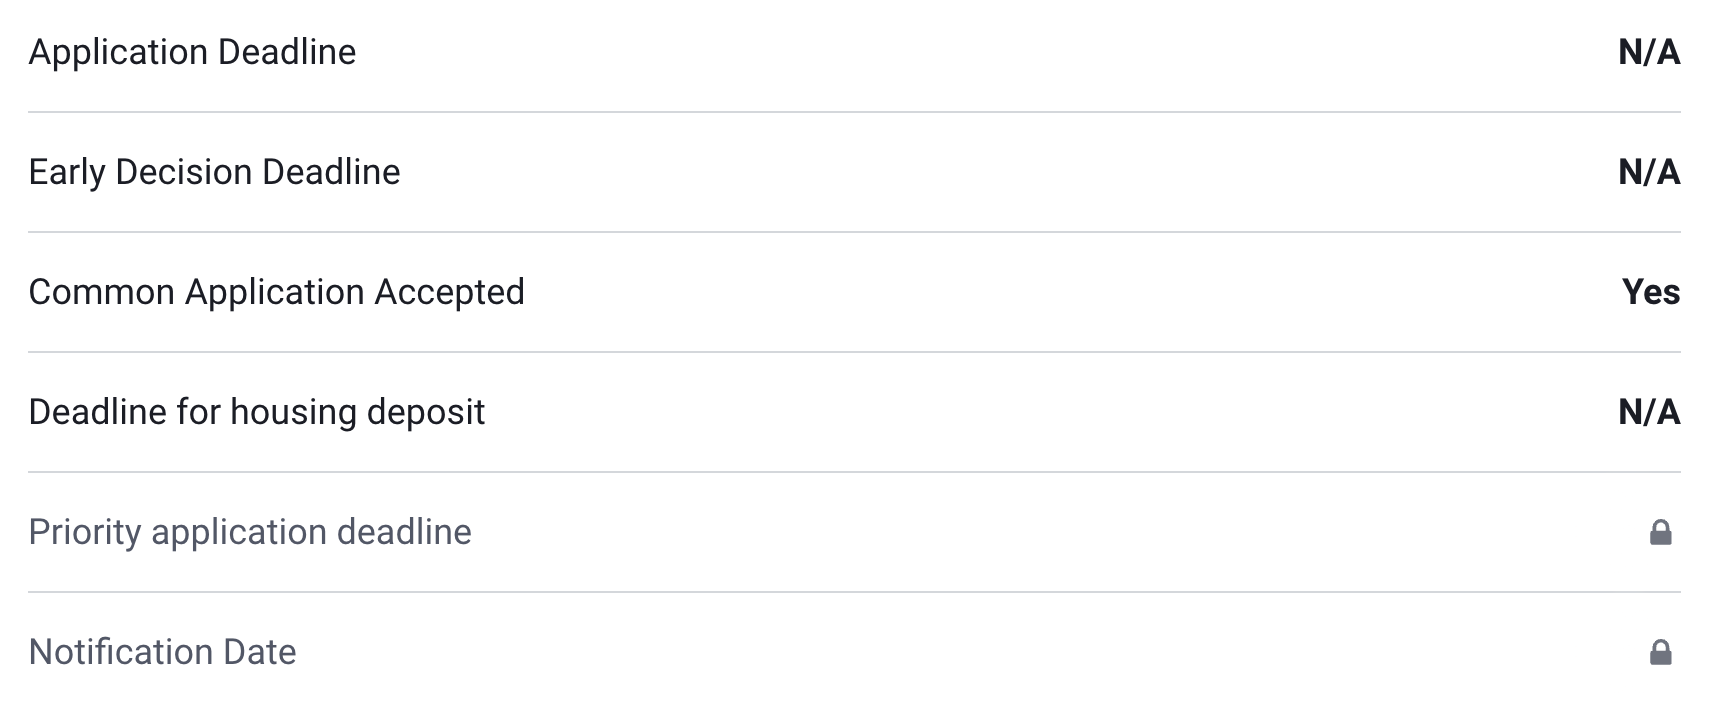Click the N/A value for Application Deadline
Viewport: 1716px width, 702px height.
click(1648, 52)
